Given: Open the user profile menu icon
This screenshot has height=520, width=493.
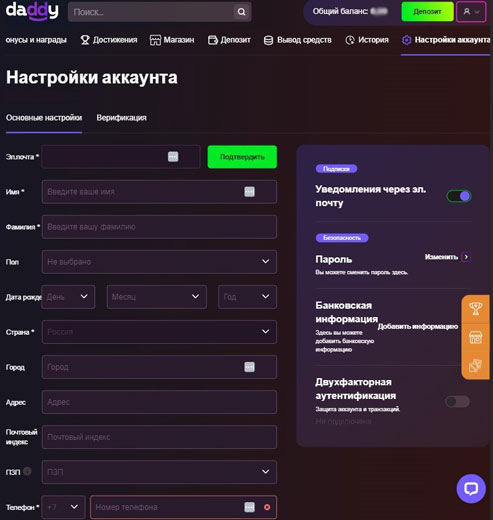Looking at the screenshot, I should pyautogui.click(x=471, y=12).
